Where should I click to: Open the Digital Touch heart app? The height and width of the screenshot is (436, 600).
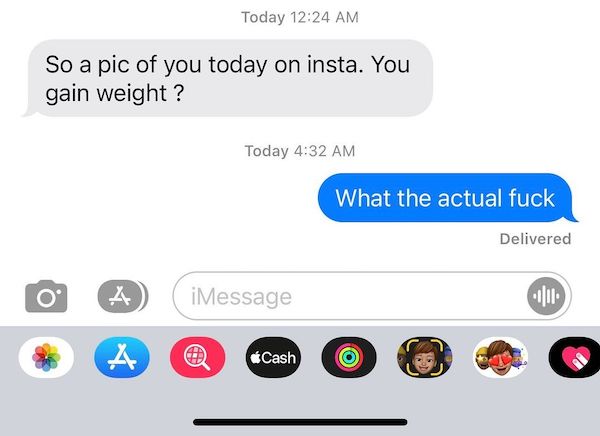(575, 357)
